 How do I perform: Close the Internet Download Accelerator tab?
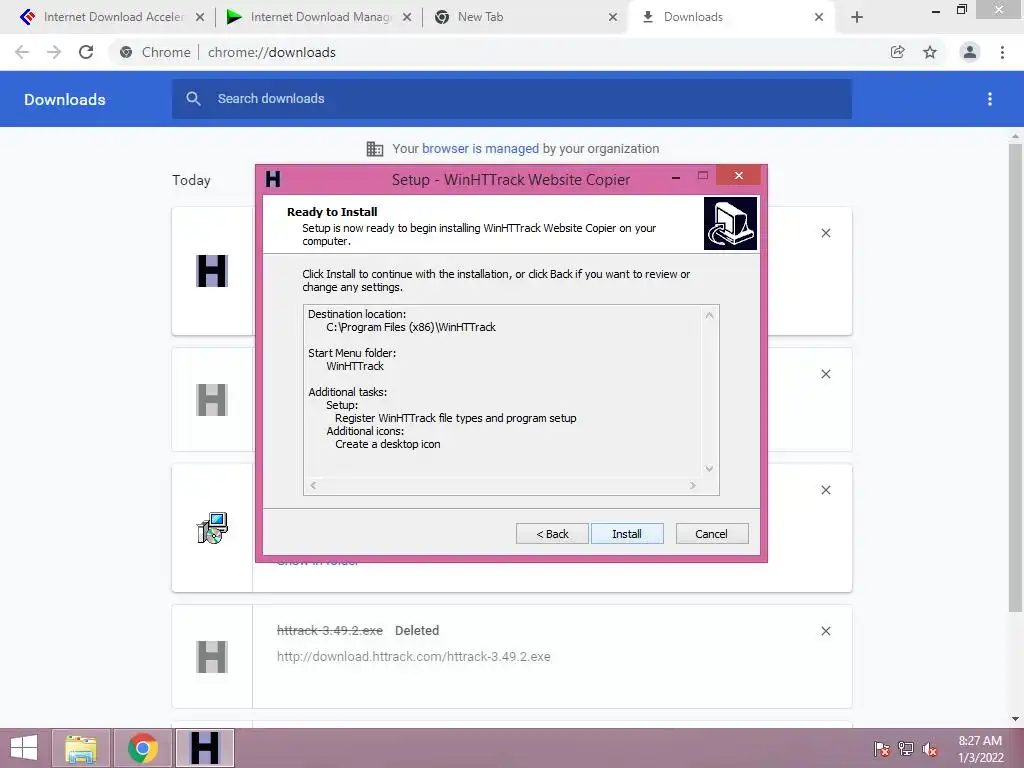[200, 17]
